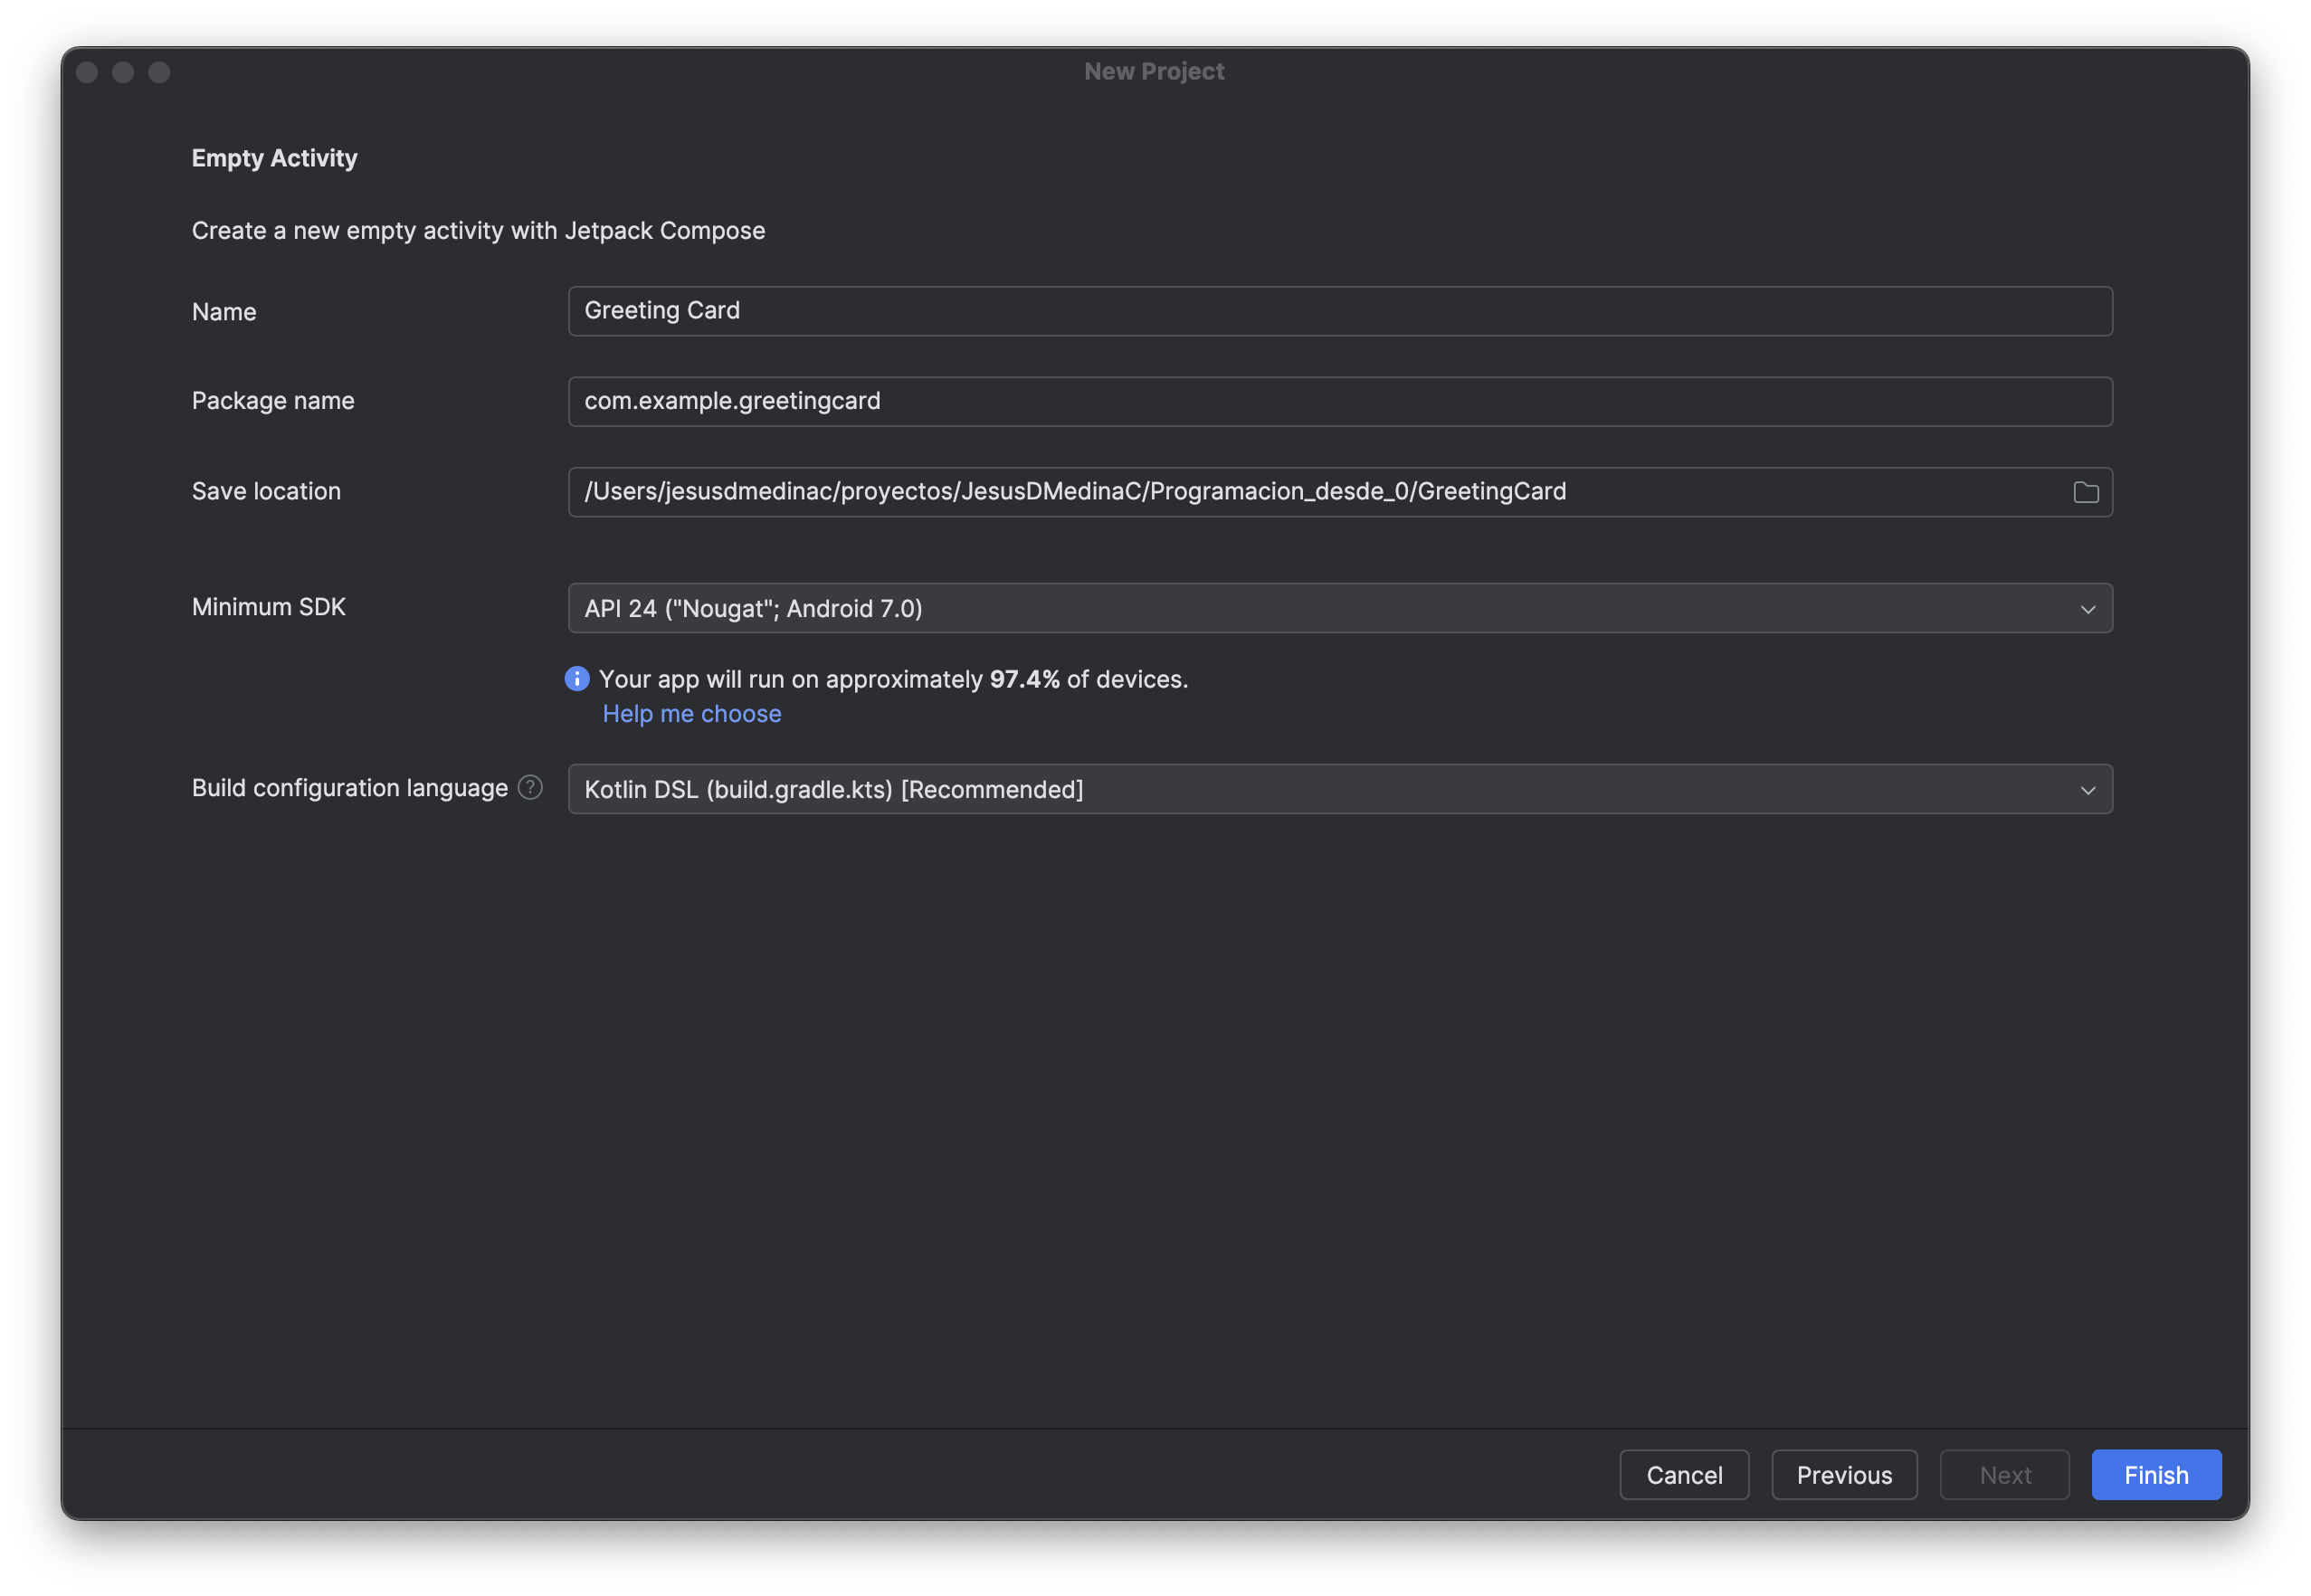Go back with the Previous button
This screenshot has width=2311, height=1596.
tap(1843, 1475)
